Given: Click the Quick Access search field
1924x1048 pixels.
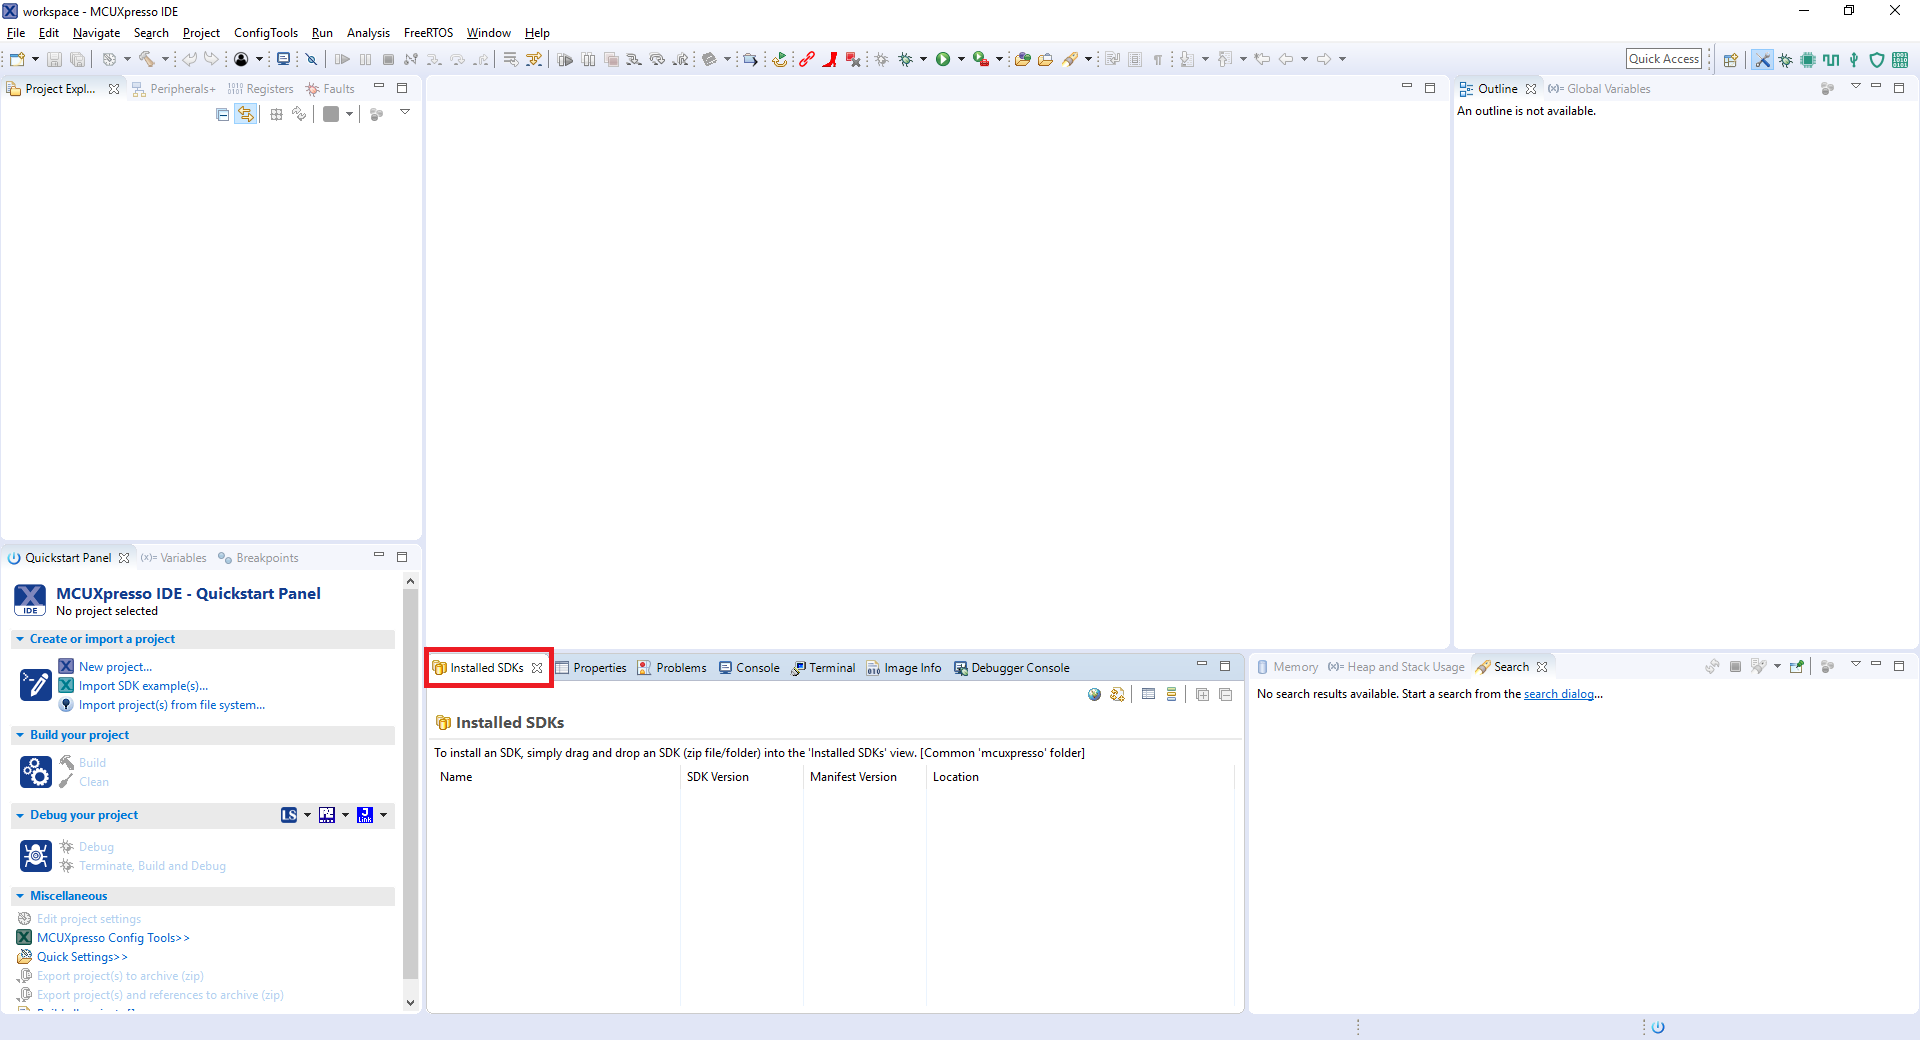Looking at the screenshot, I should point(1663,59).
